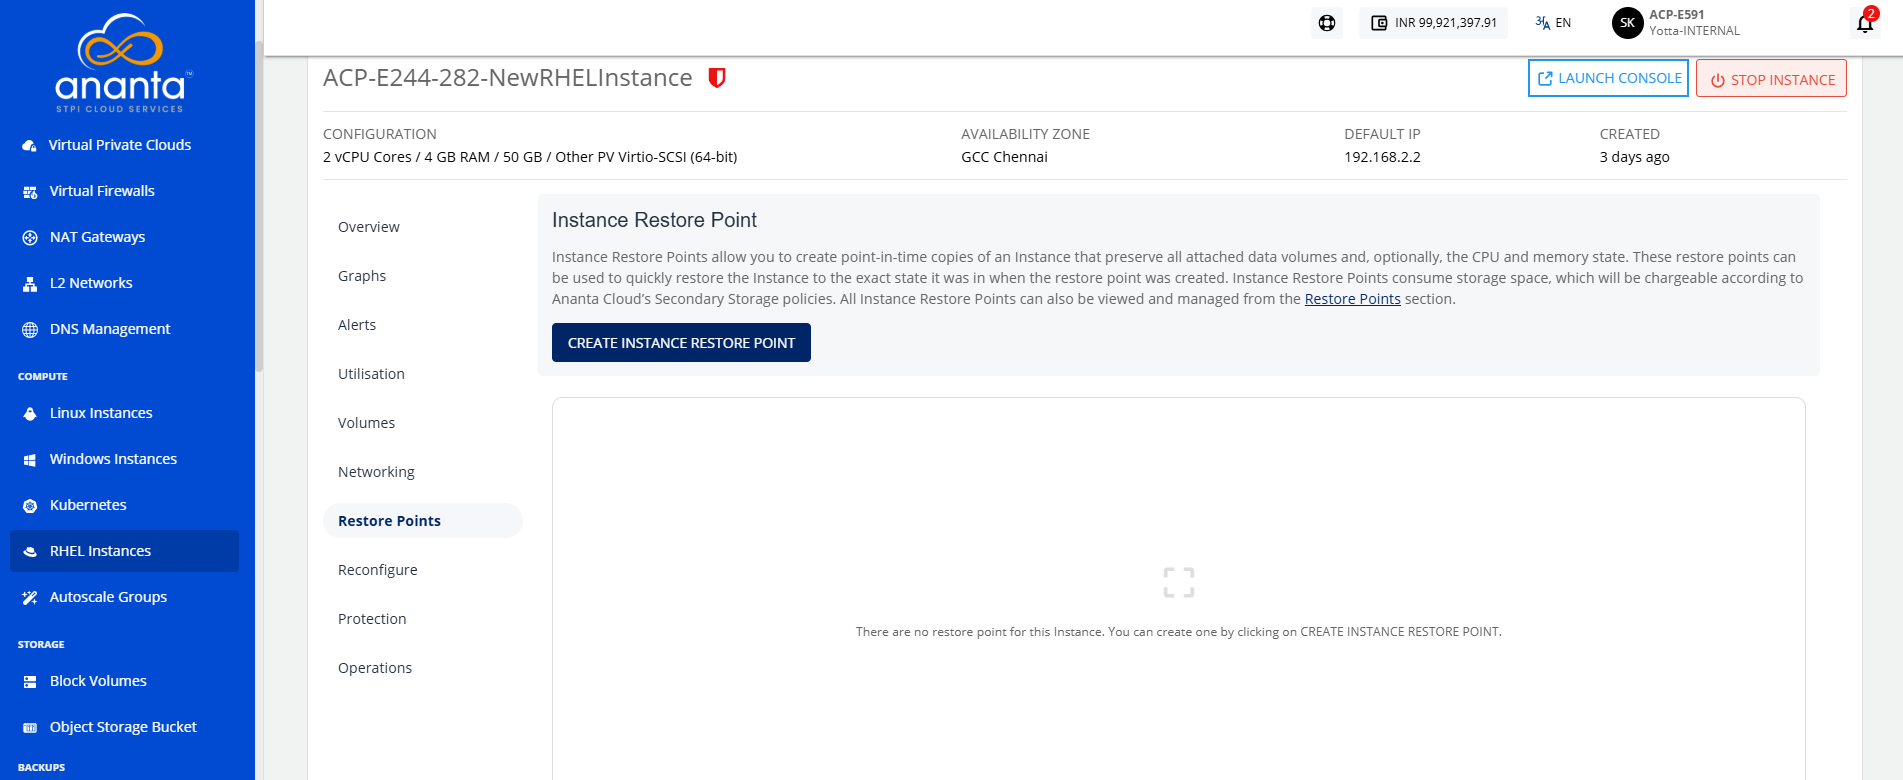This screenshot has height=780, width=1903.
Task: Follow the Restore Points link in description
Action: tap(1352, 299)
